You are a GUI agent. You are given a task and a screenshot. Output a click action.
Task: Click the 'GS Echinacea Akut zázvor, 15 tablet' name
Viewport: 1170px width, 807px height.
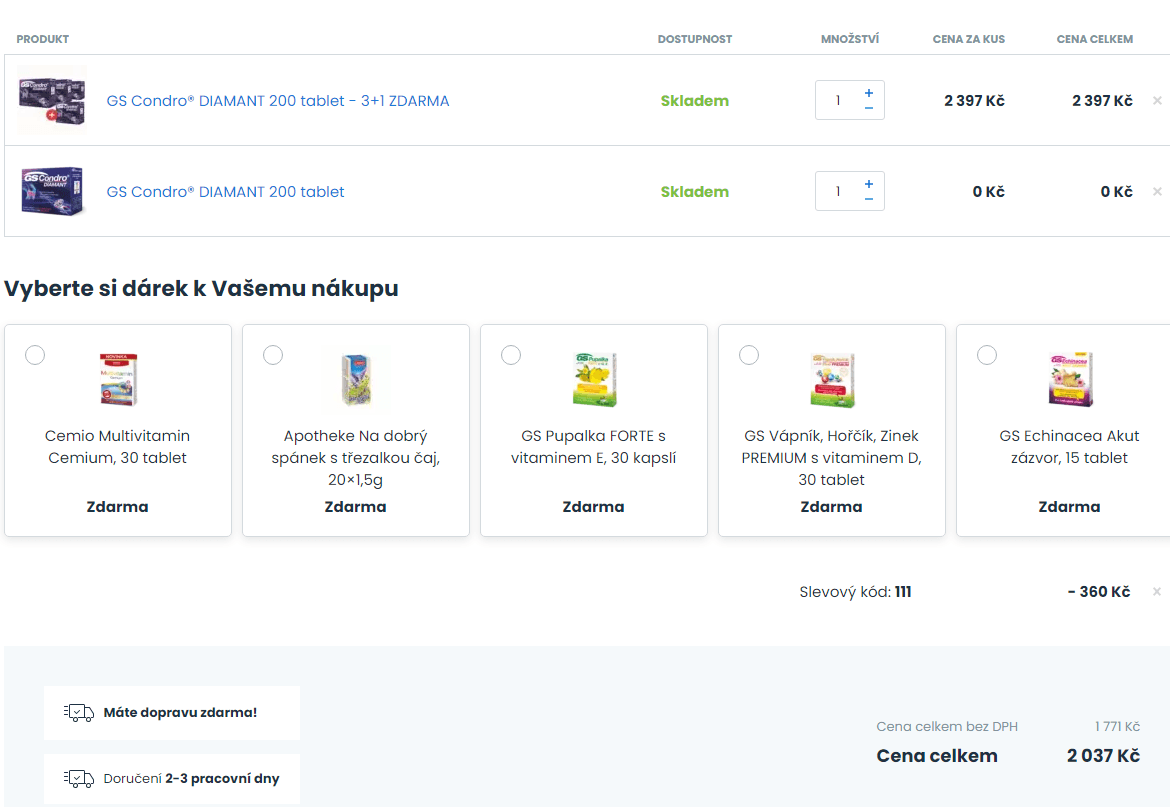[x=1069, y=447]
